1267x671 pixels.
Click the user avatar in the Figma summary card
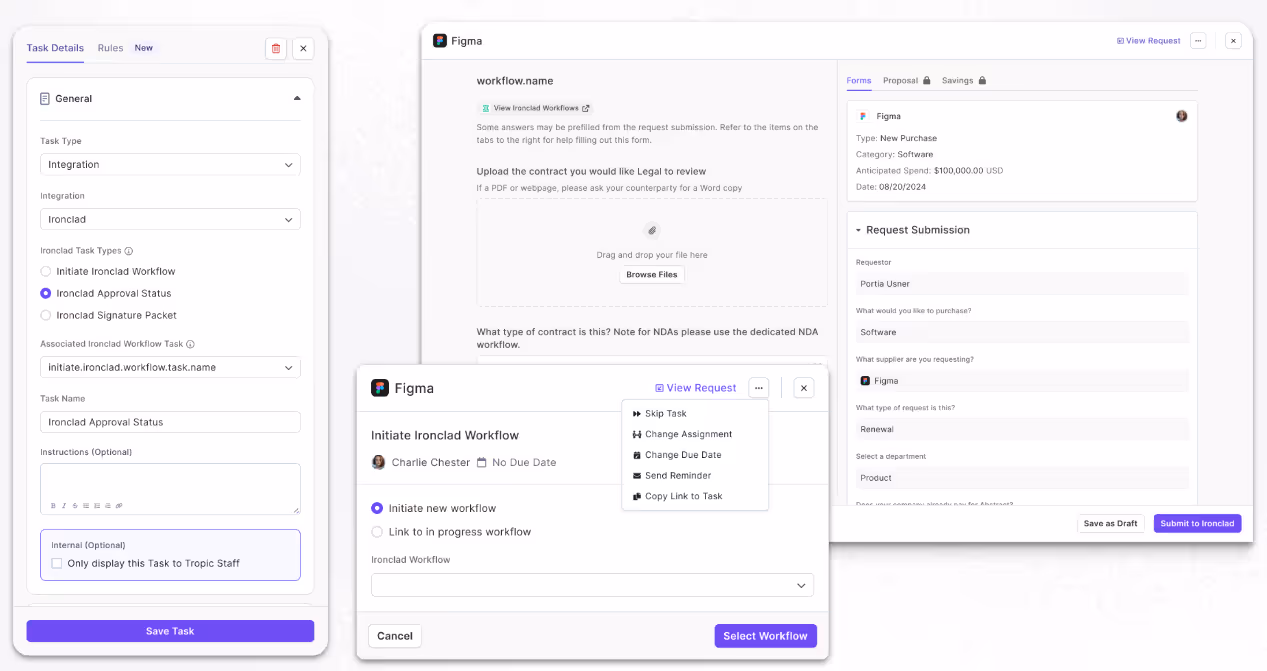point(1182,116)
